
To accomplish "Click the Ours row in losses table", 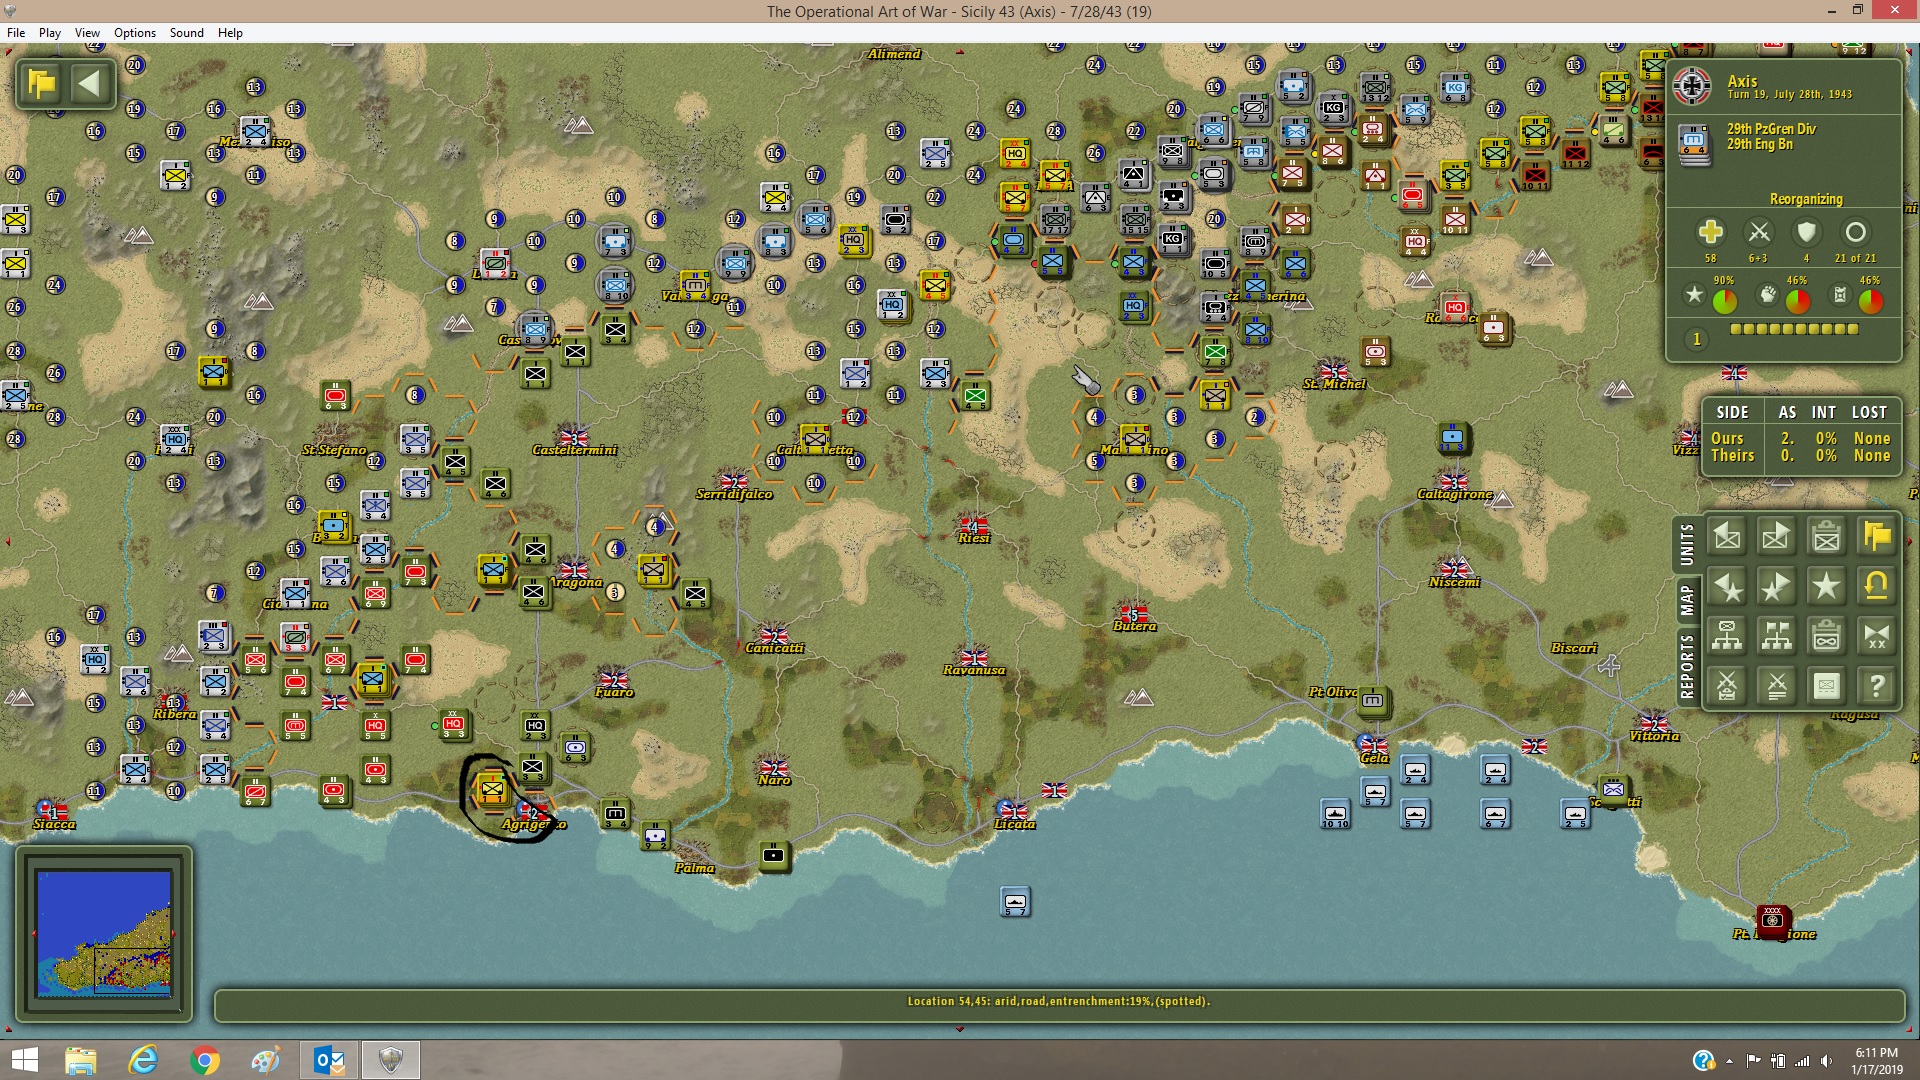I will pyautogui.click(x=1800, y=438).
